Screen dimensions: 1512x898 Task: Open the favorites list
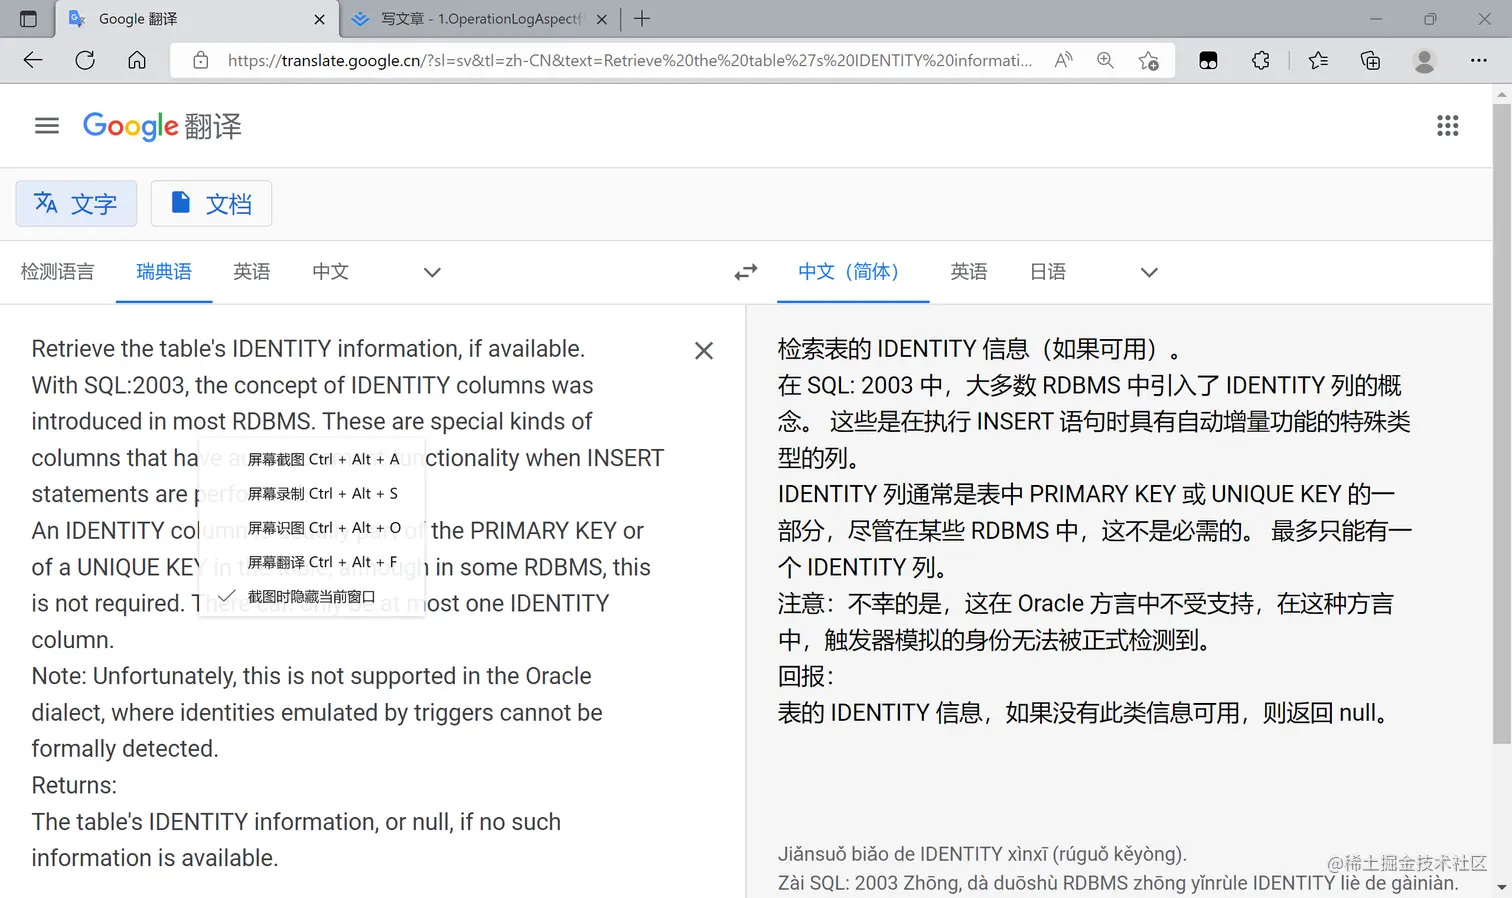[x=1318, y=60]
